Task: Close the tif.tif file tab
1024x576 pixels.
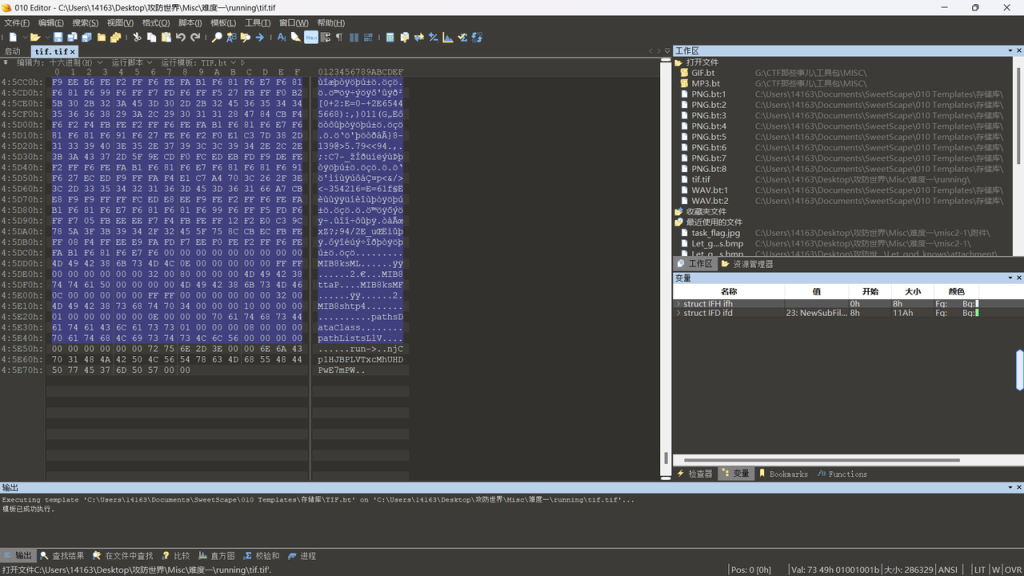Action: [x=73, y=51]
